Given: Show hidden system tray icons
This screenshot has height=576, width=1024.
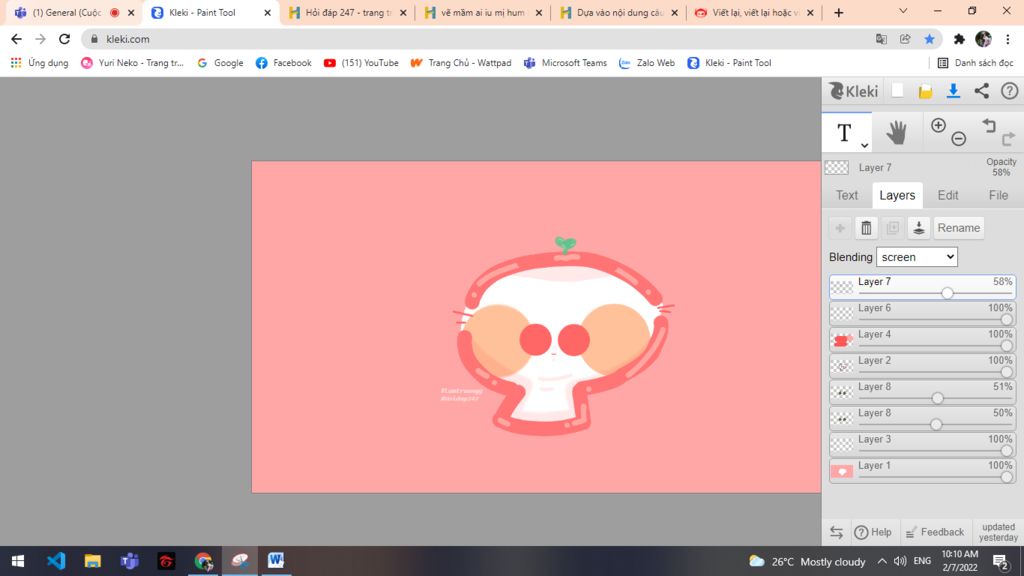Looking at the screenshot, I should click(882, 561).
